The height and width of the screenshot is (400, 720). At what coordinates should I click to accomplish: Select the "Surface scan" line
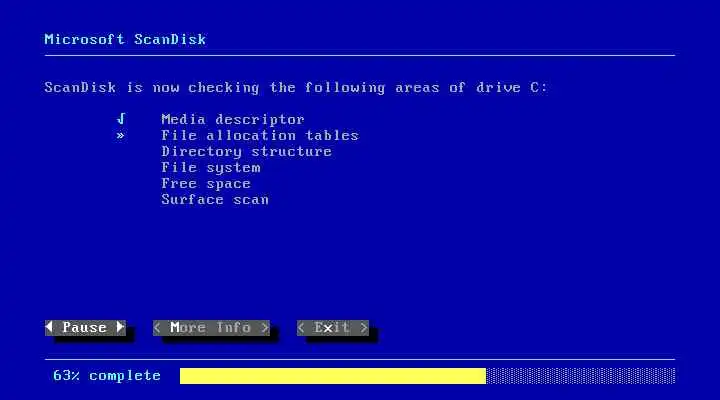[x=215, y=200]
